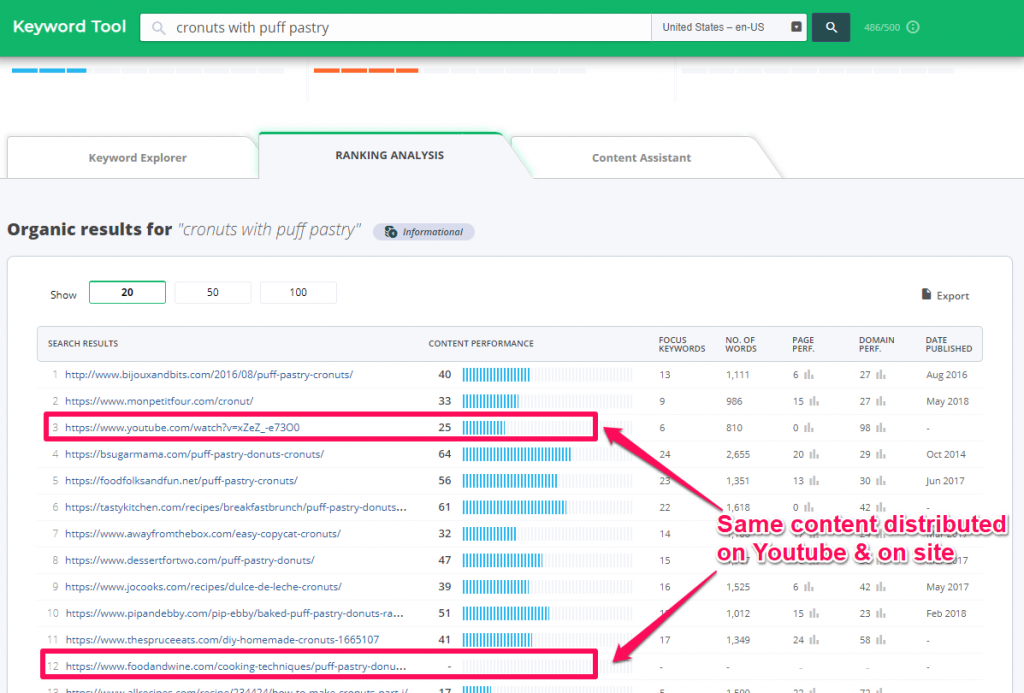Export the organic results
This screenshot has height=693, width=1024.
(x=945, y=295)
